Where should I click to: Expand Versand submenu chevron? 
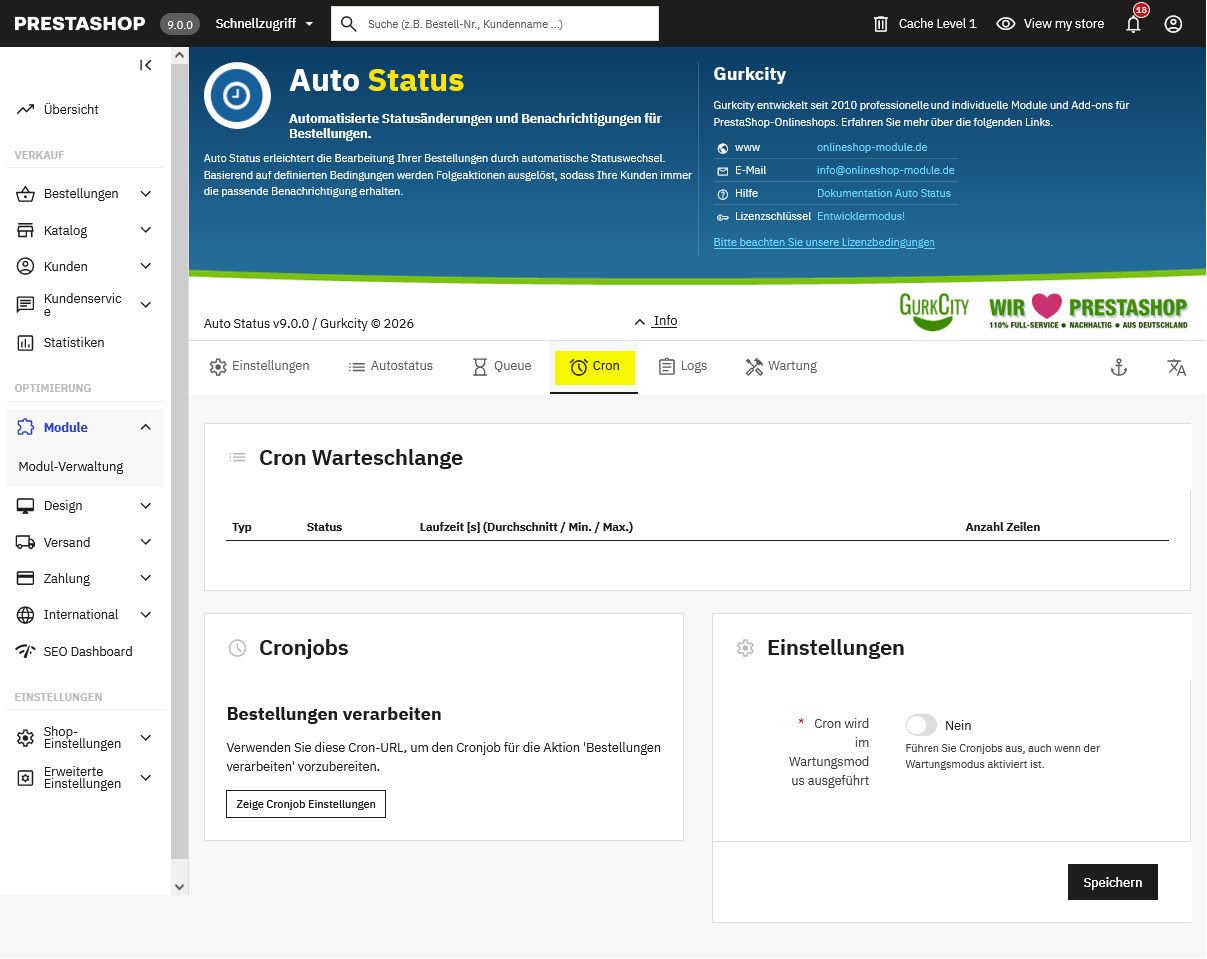click(146, 543)
